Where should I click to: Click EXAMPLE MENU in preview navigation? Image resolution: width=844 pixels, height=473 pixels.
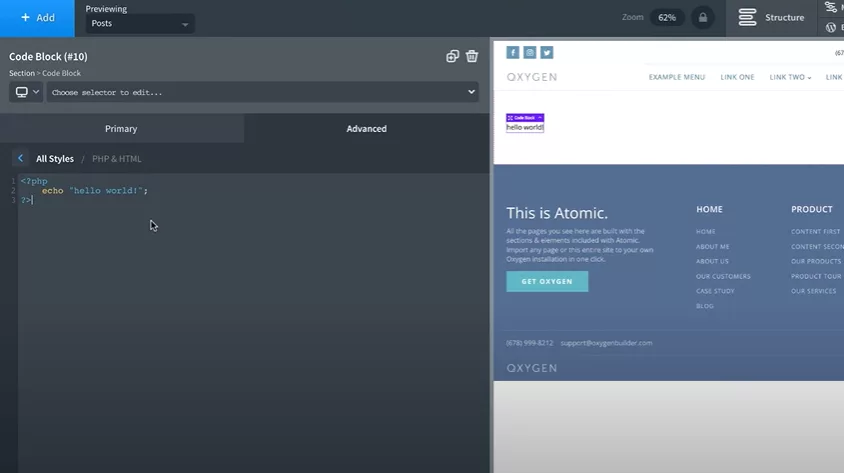[677, 77]
